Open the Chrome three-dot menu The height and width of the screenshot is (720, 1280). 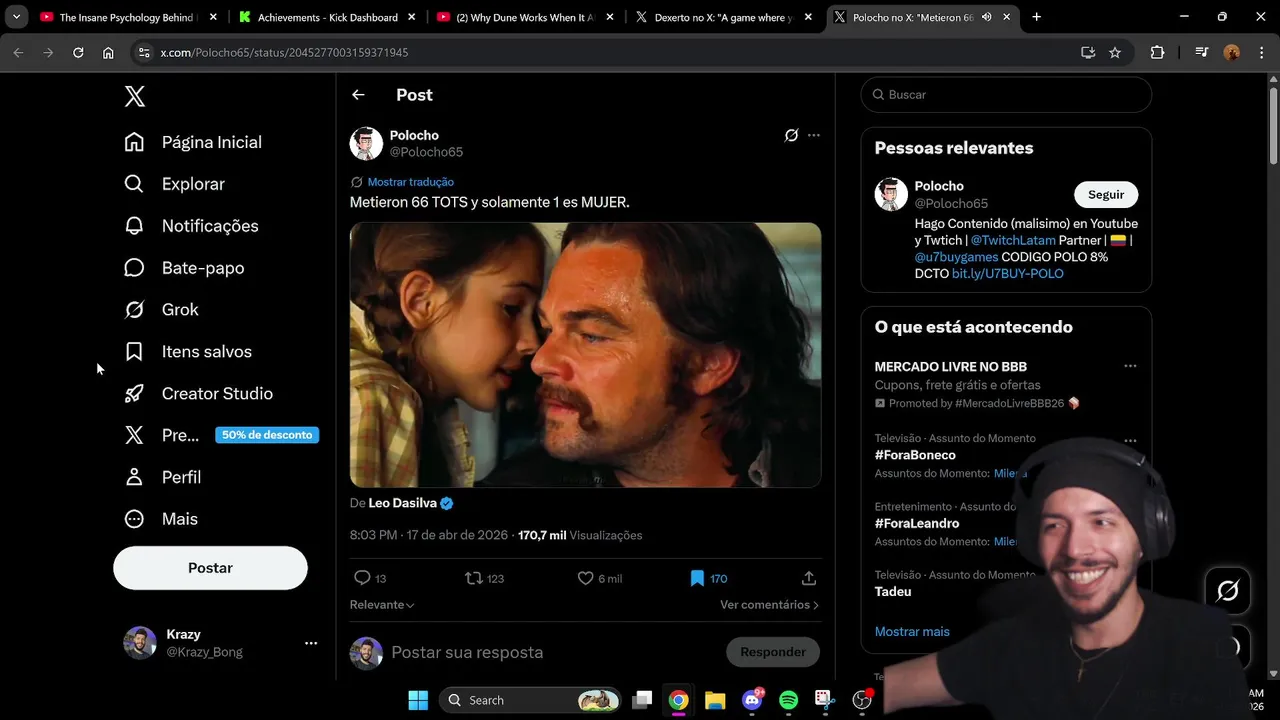coord(1260,52)
